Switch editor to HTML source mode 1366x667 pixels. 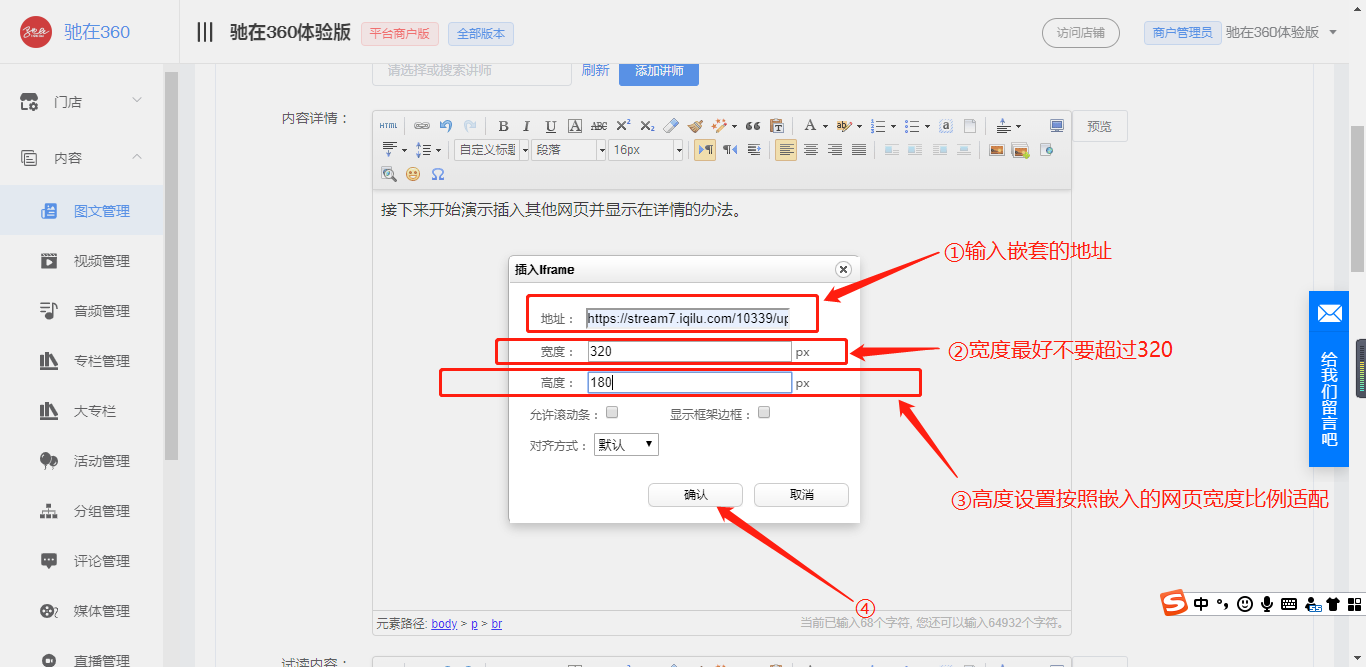click(x=389, y=126)
